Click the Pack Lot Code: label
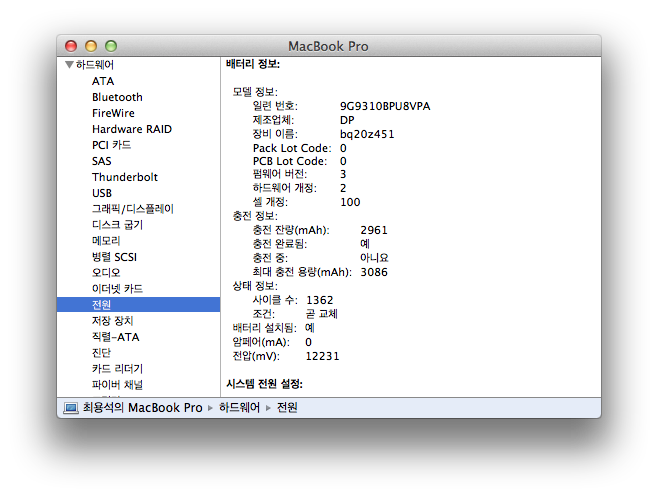Image resolution: width=658 pixels, height=497 pixels. [292, 148]
